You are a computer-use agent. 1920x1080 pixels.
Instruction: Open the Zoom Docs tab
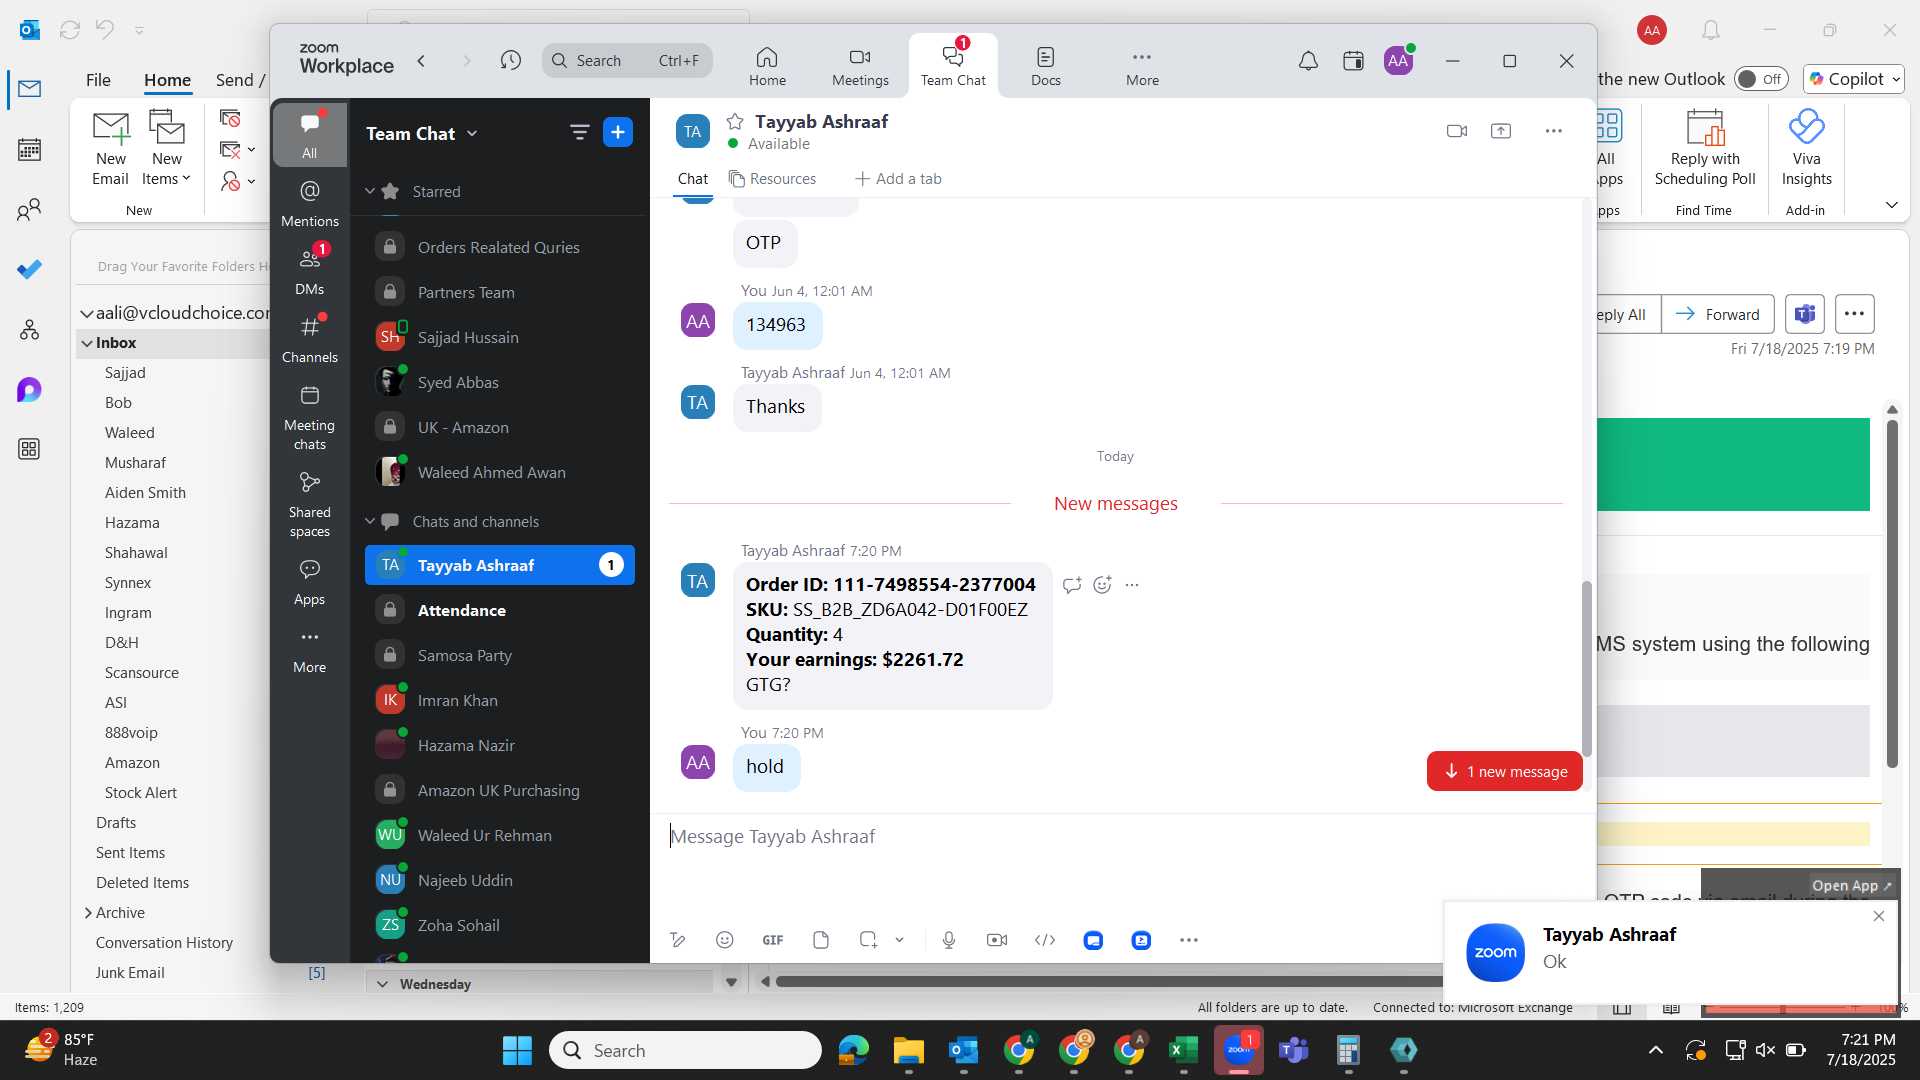coord(1046,66)
